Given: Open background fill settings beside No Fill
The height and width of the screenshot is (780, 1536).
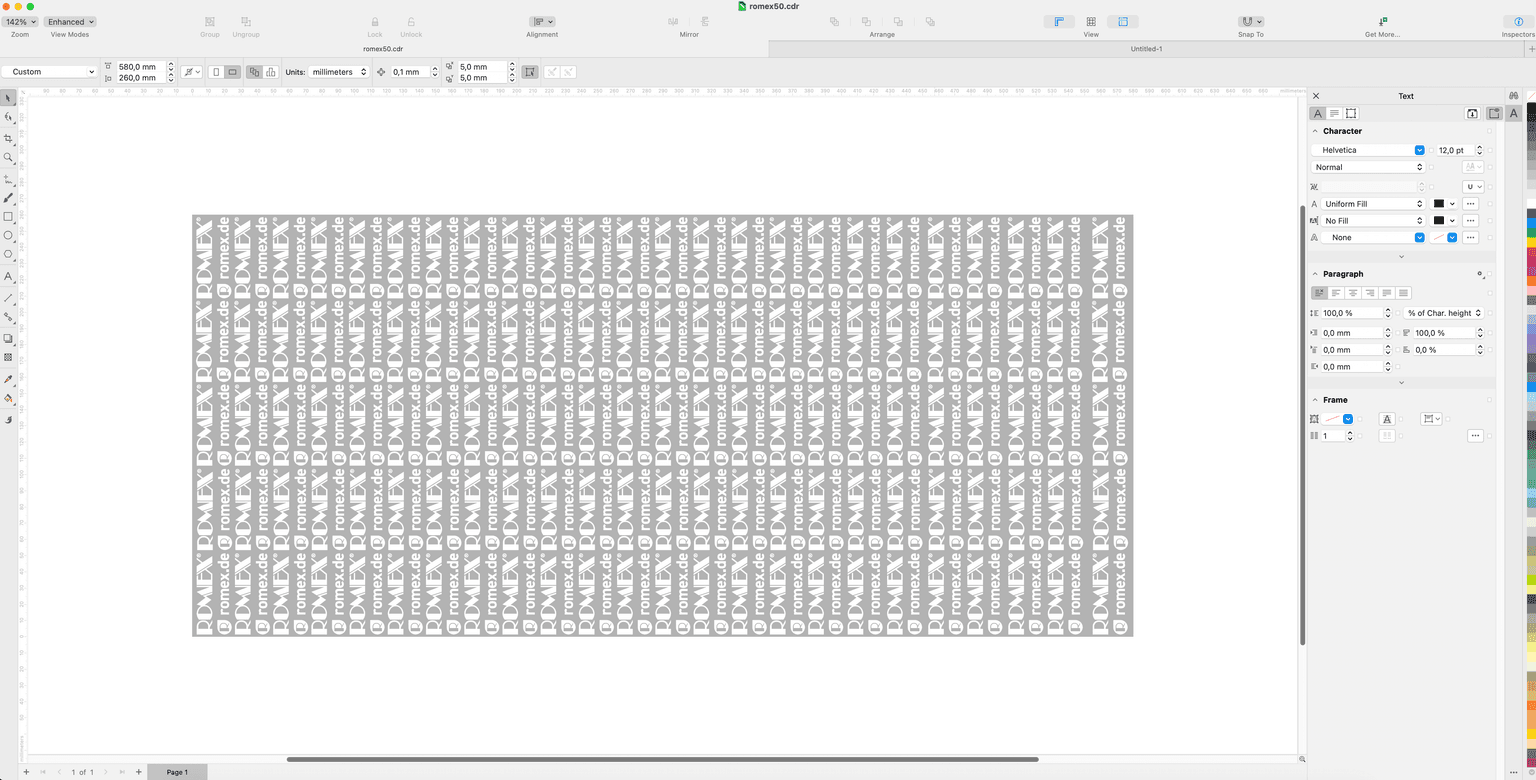Looking at the screenshot, I should (1470, 221).
